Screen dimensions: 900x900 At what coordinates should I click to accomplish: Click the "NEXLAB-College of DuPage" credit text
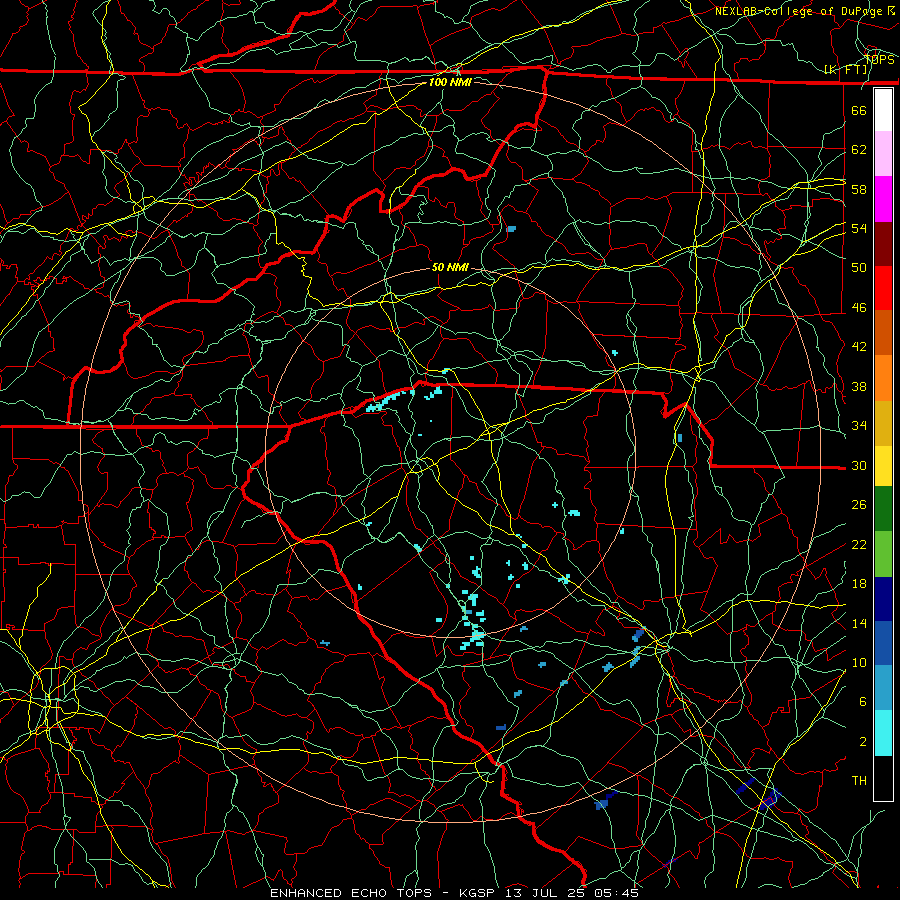coord(798,11)
